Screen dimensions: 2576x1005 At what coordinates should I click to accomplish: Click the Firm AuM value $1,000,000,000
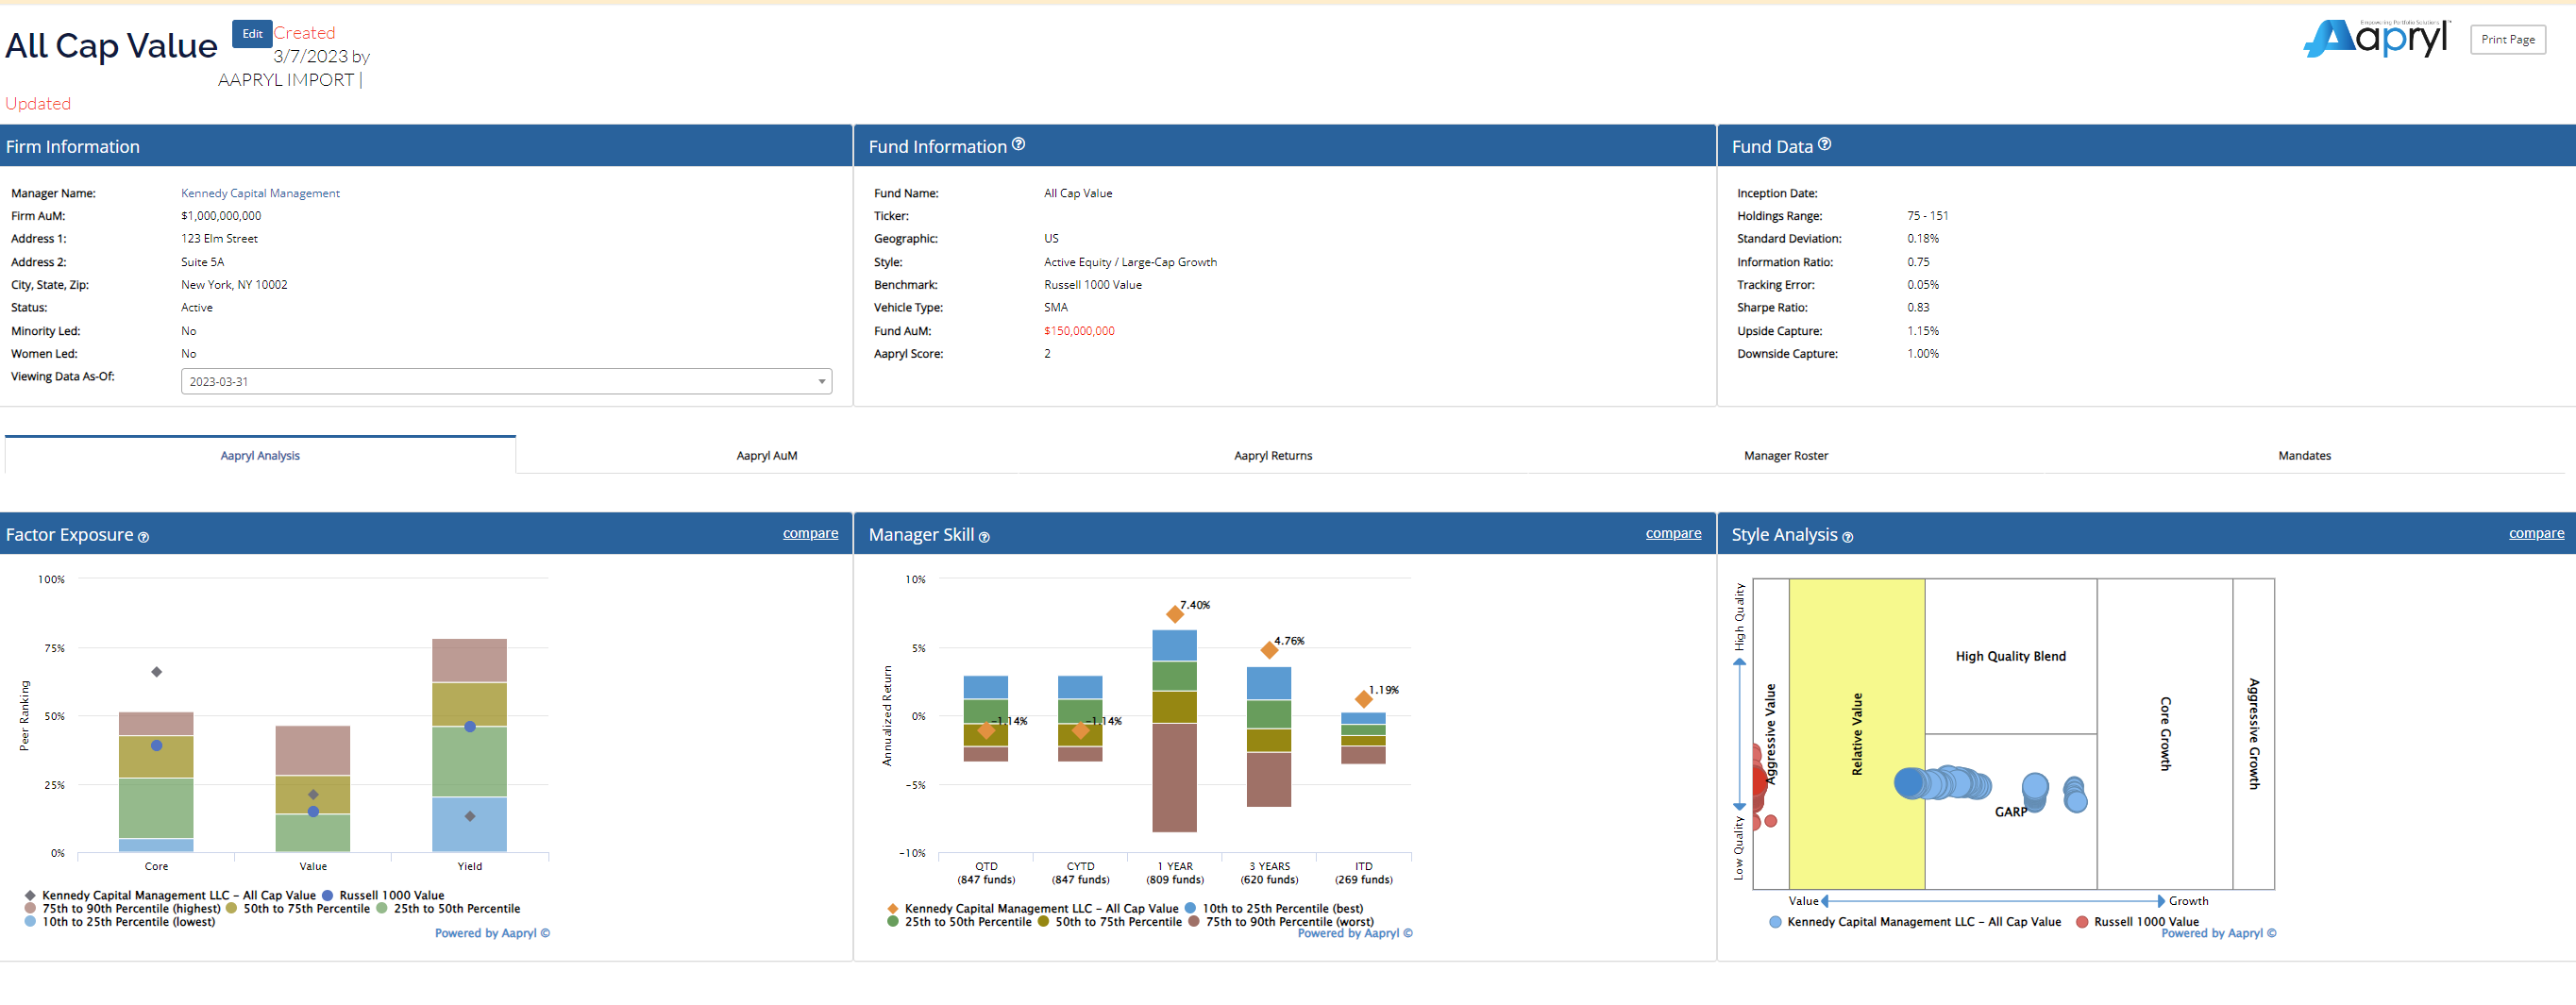click(221, 216)
